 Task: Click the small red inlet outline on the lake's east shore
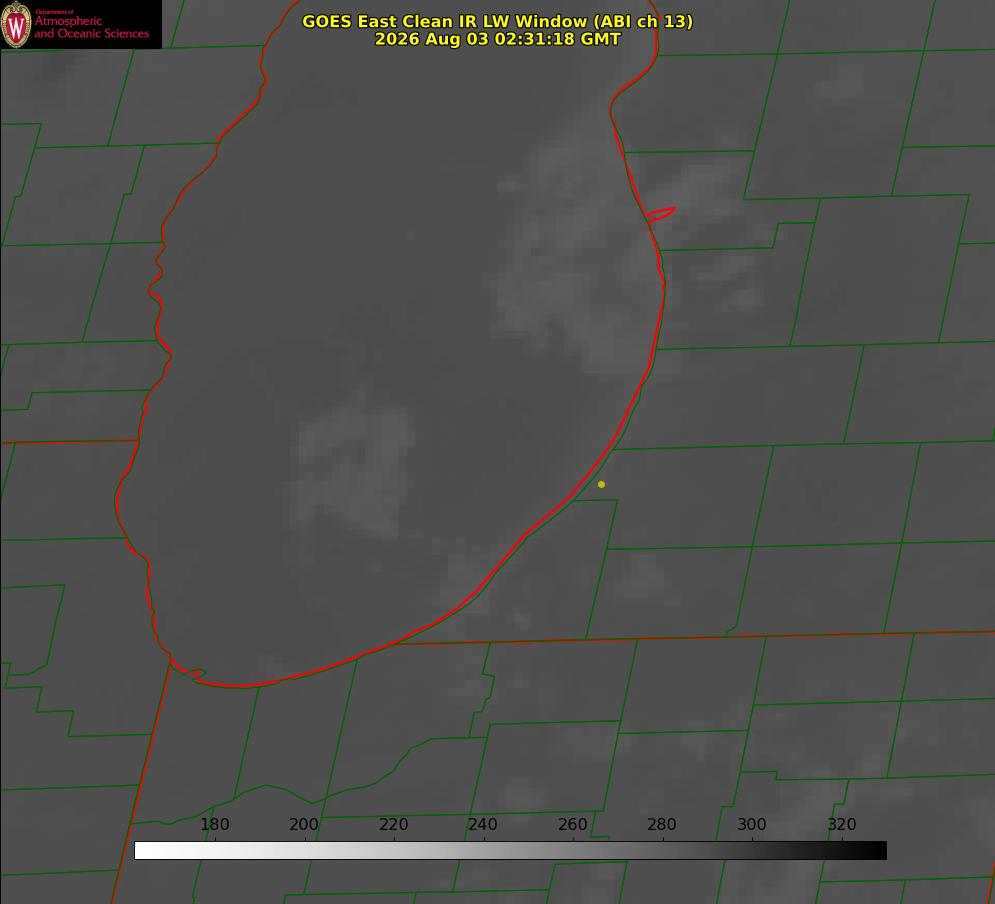coord(660,214)
